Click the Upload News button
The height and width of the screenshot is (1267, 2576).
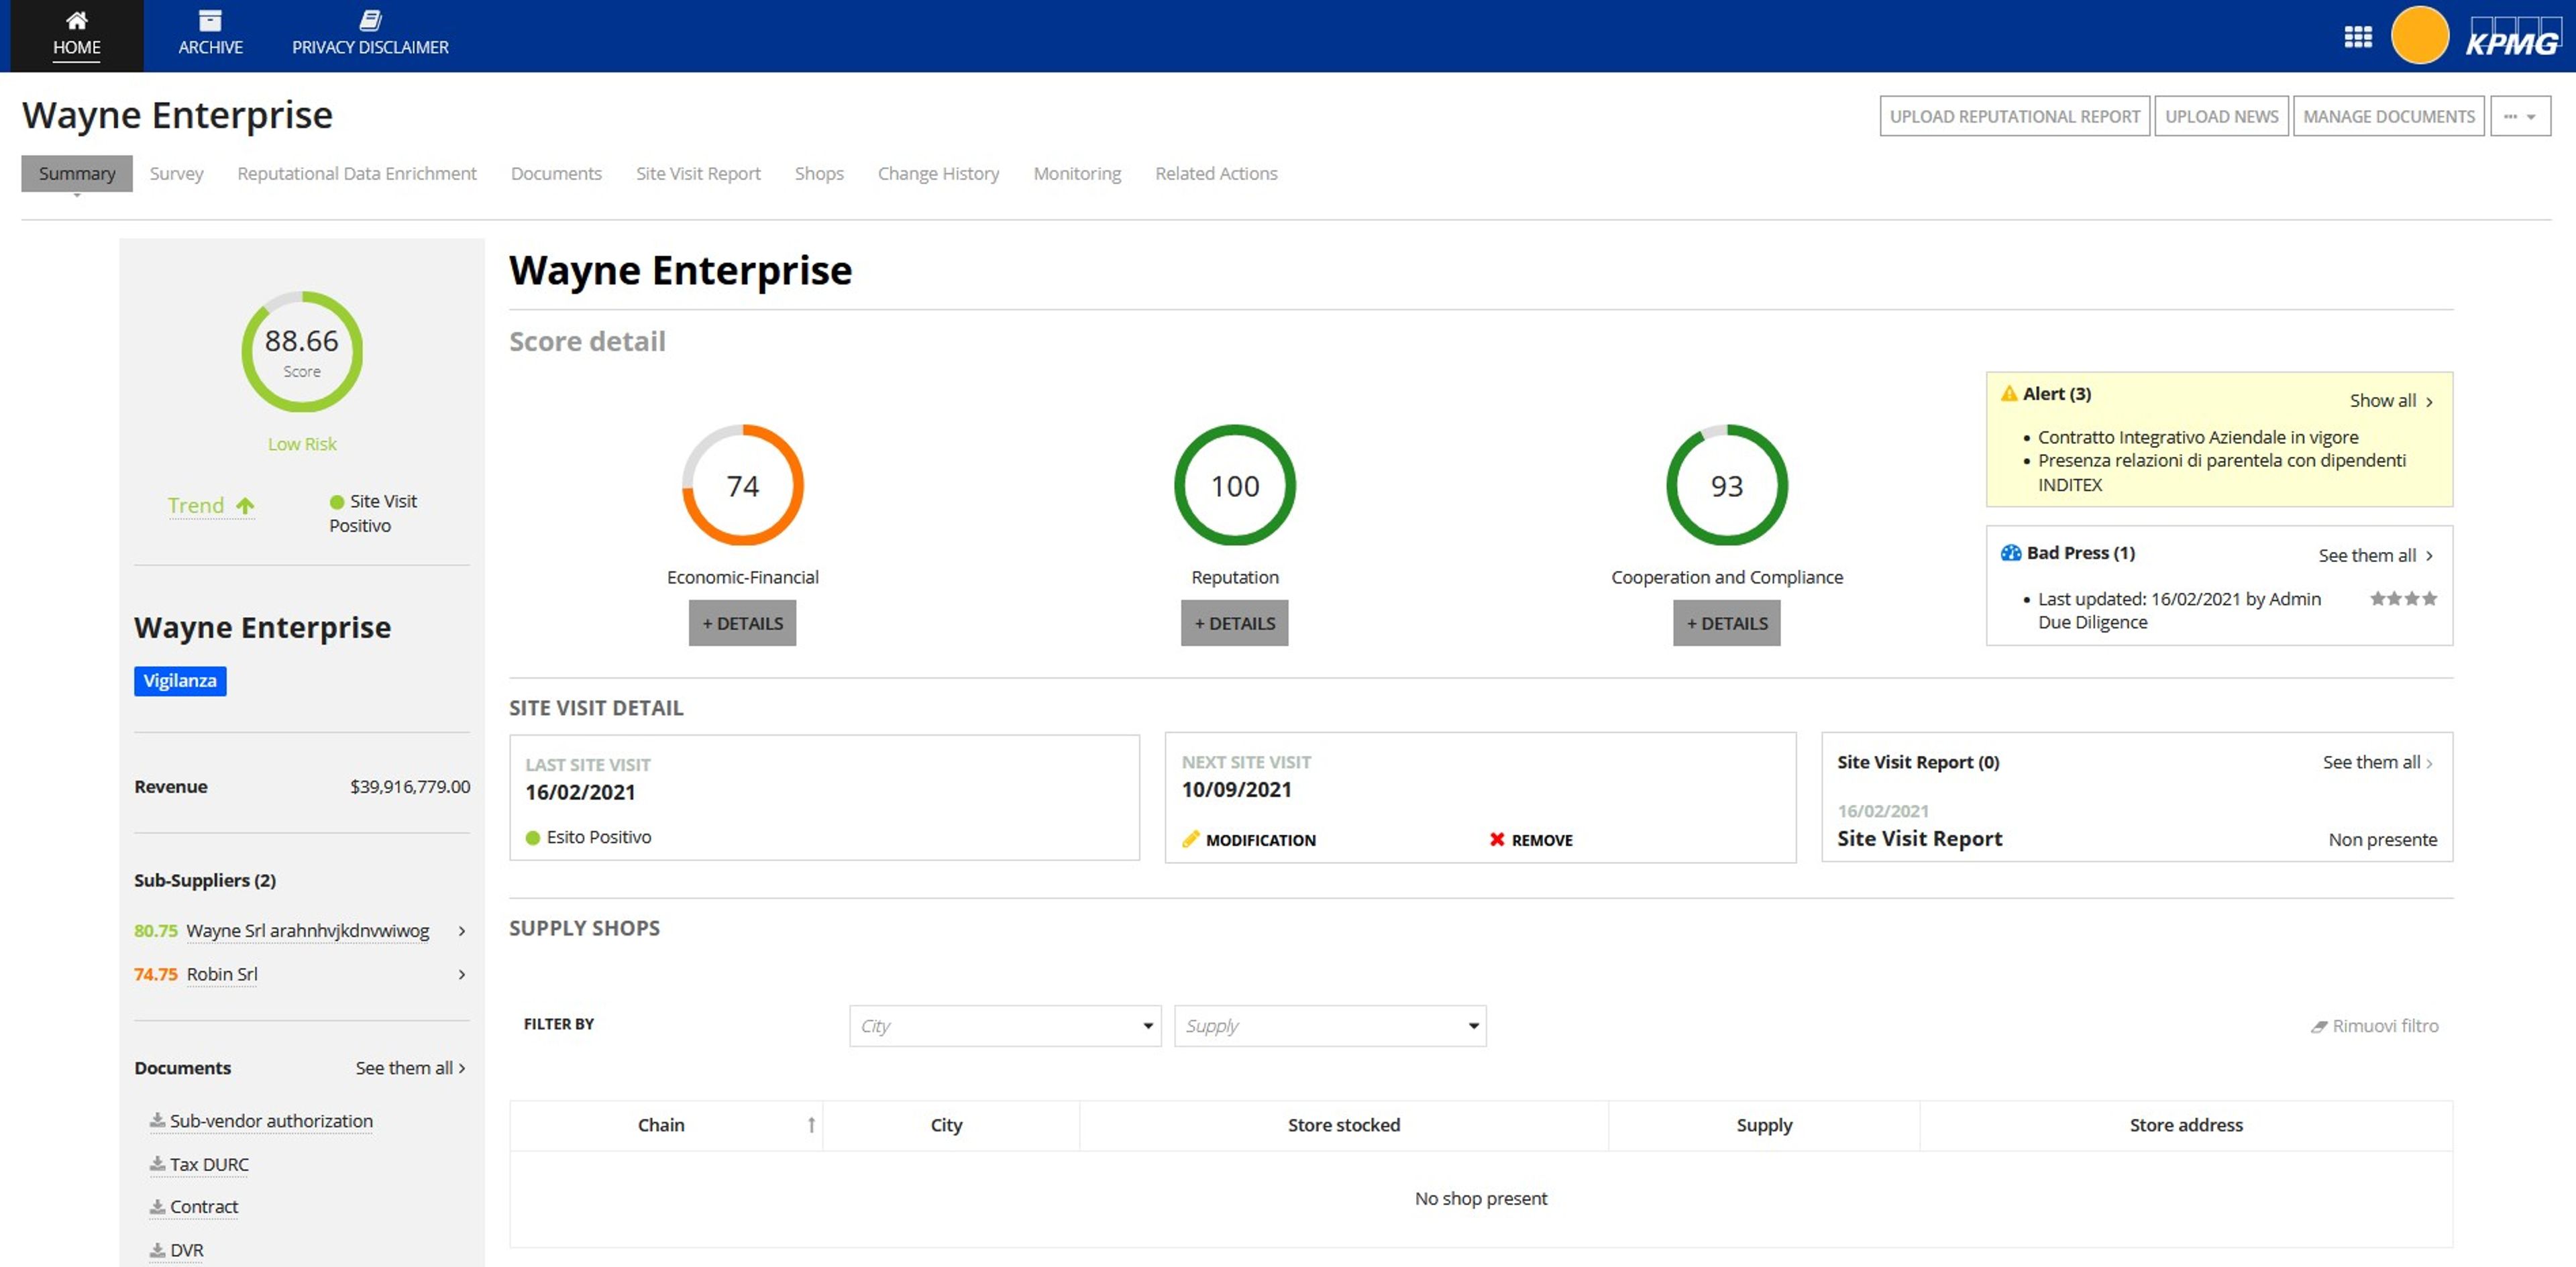[x=2221, y=116]
